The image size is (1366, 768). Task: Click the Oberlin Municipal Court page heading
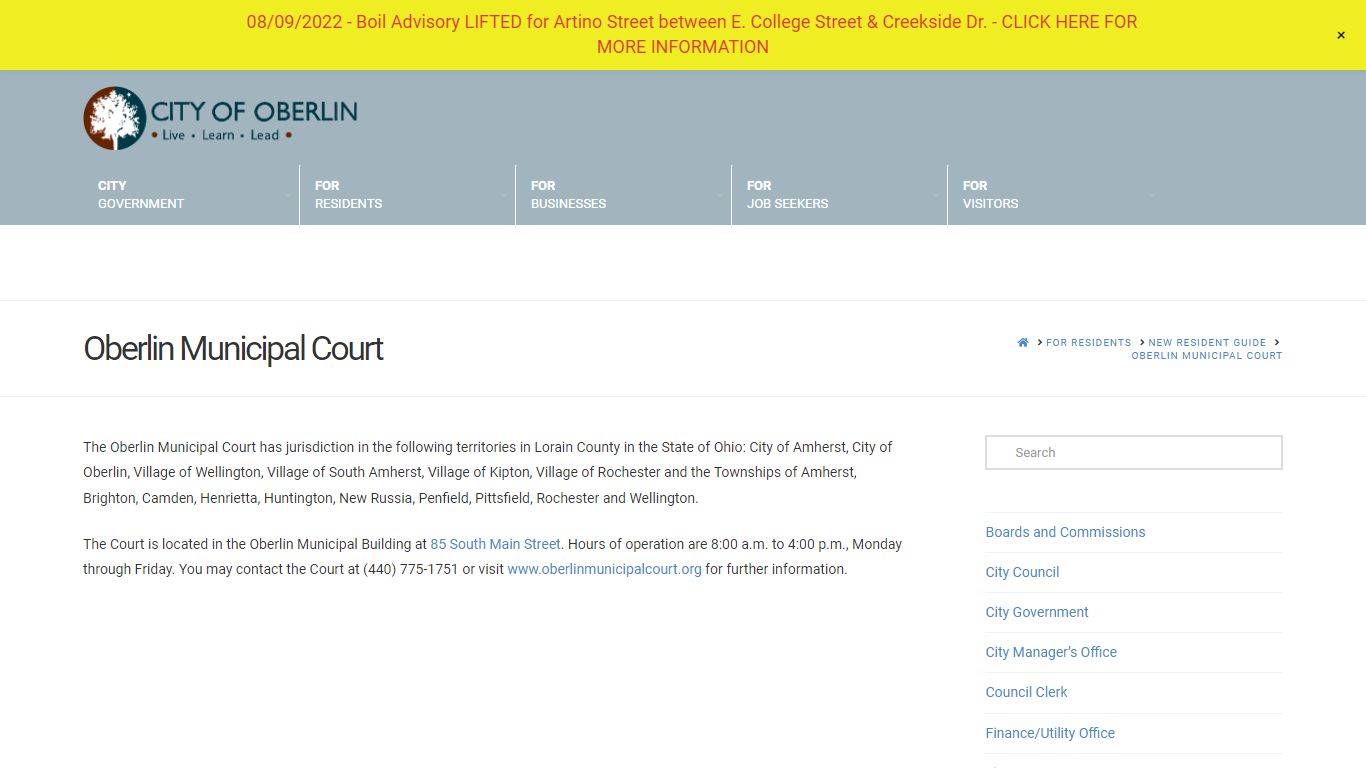point(233,348)
